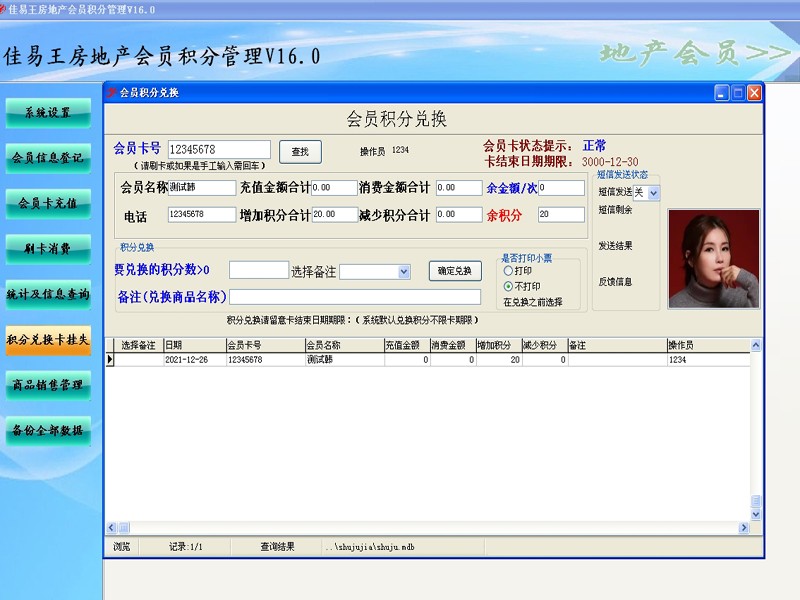Click the 确定兑换 button

455,271
